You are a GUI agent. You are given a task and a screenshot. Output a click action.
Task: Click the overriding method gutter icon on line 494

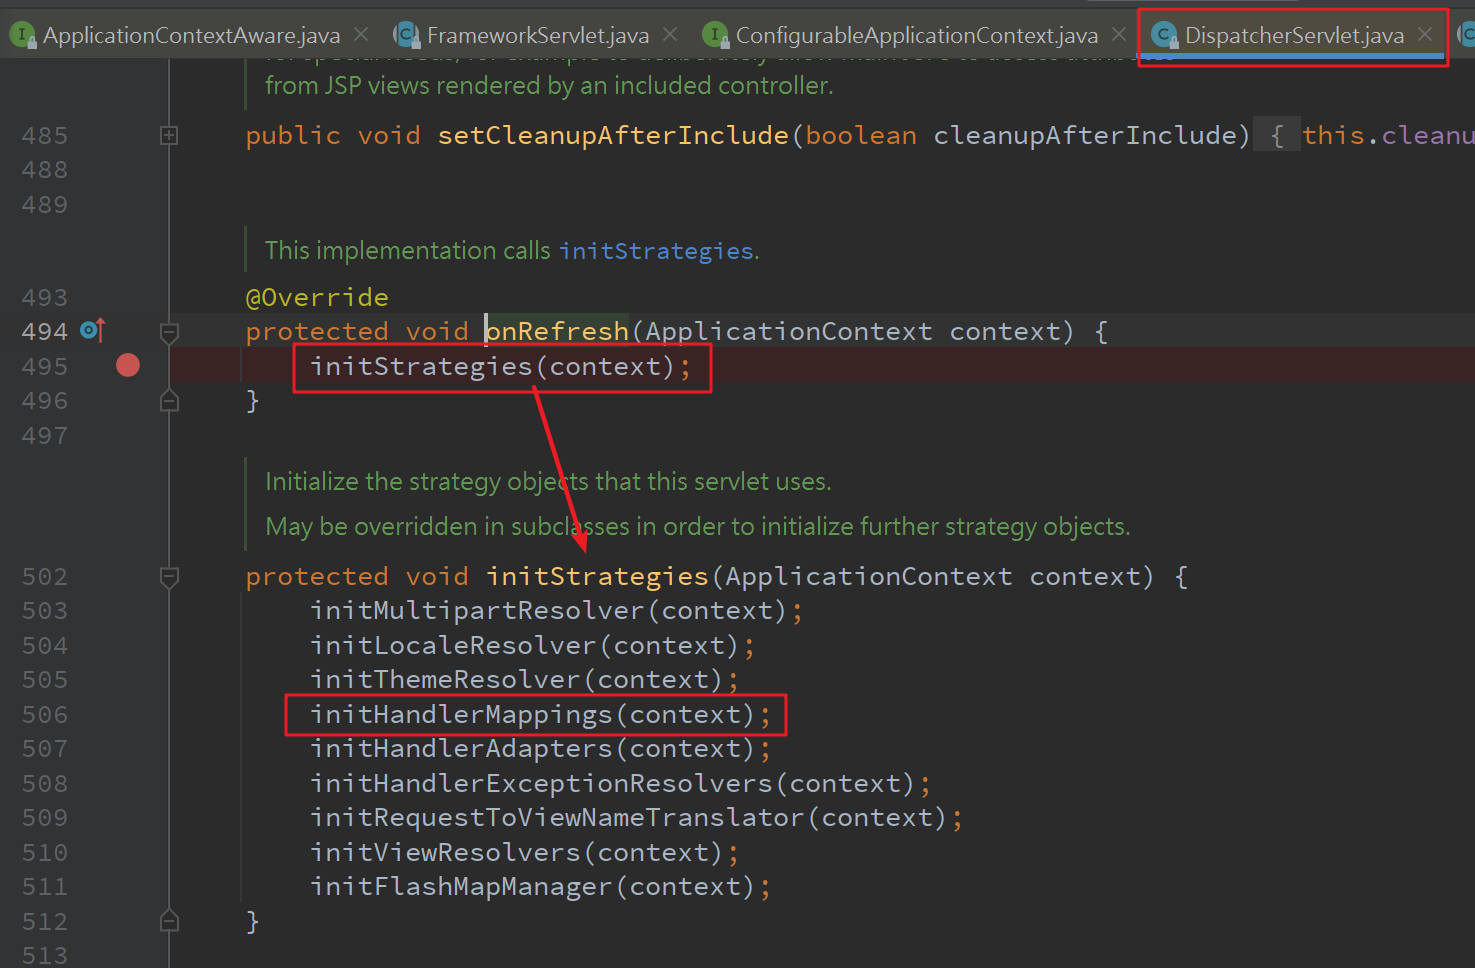coord(92,330)
